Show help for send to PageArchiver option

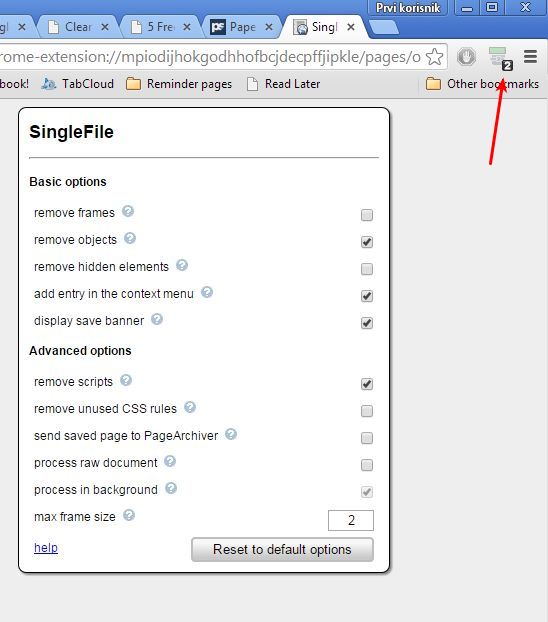pos(231,434)
